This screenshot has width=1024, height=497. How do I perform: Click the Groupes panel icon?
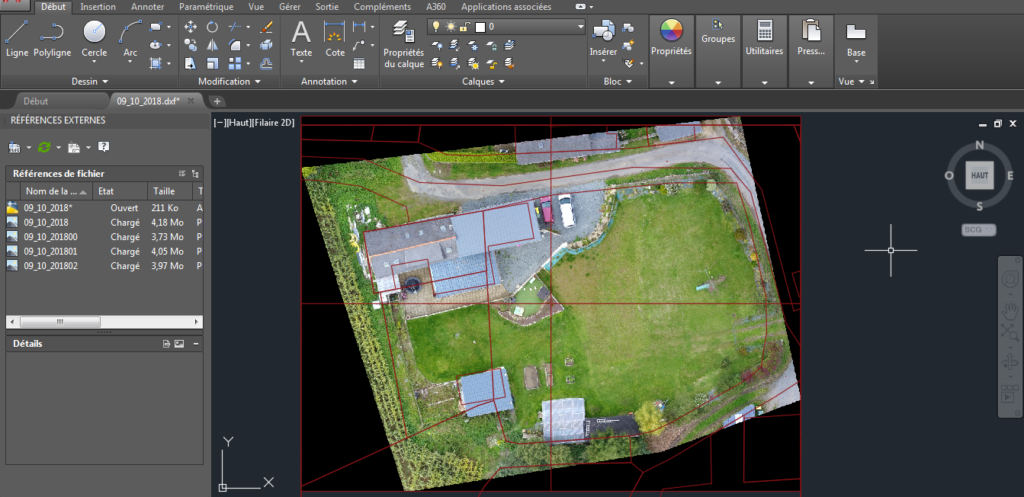(x=718, y=25)
